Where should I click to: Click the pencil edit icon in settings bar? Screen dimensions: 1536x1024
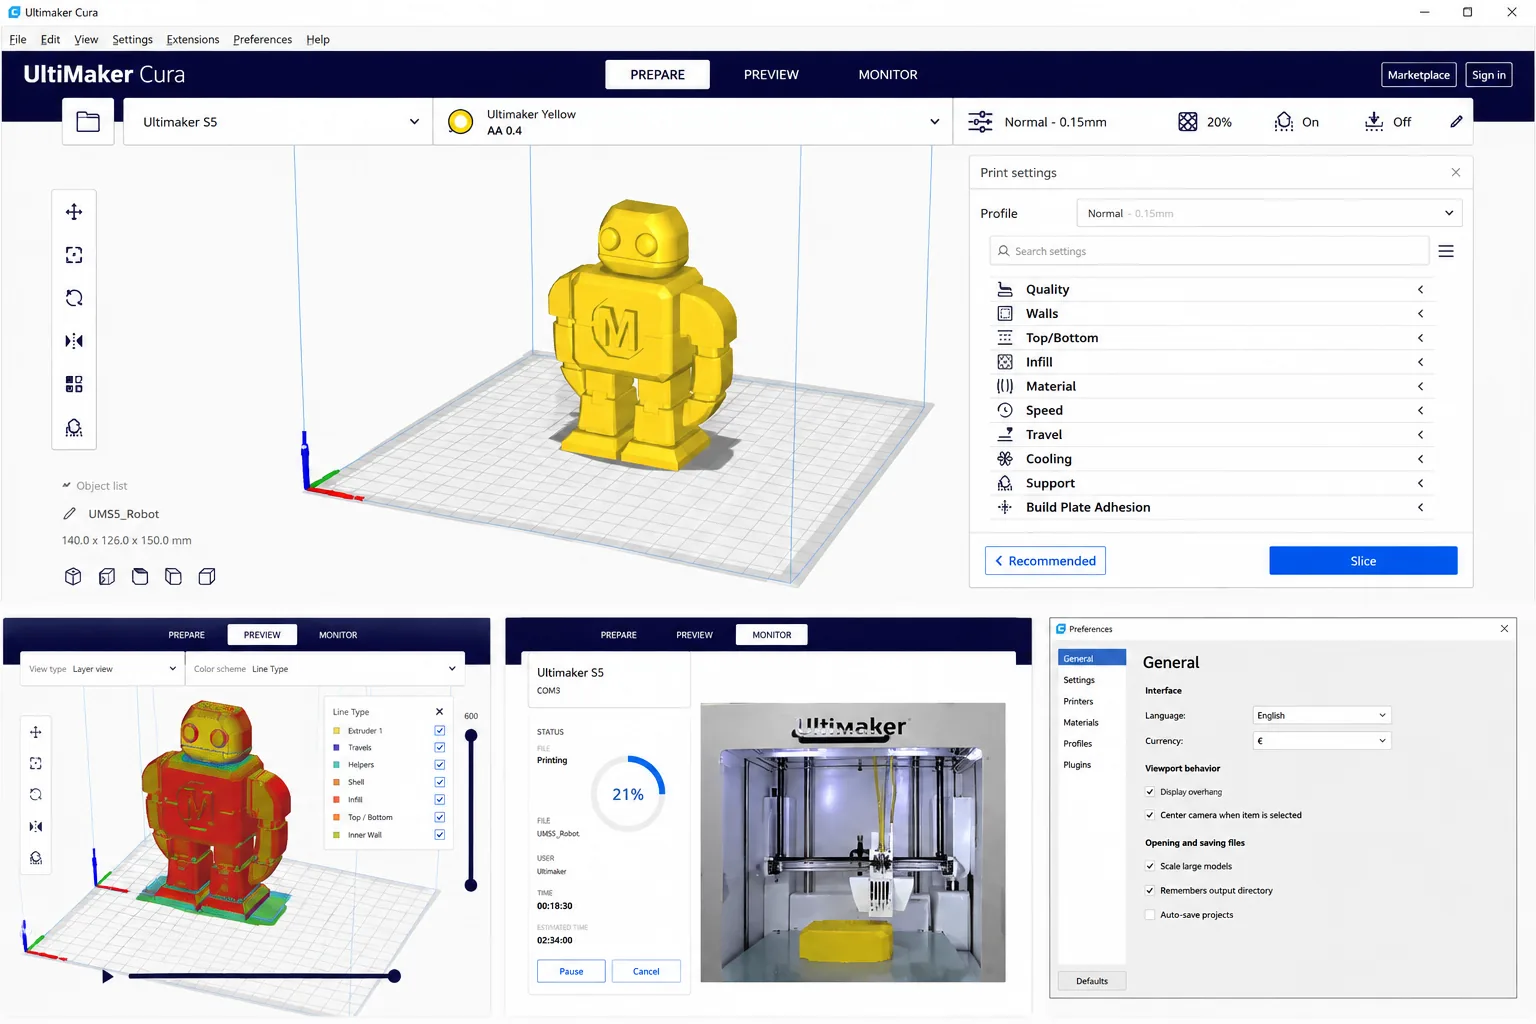[x=1456, y=122]
